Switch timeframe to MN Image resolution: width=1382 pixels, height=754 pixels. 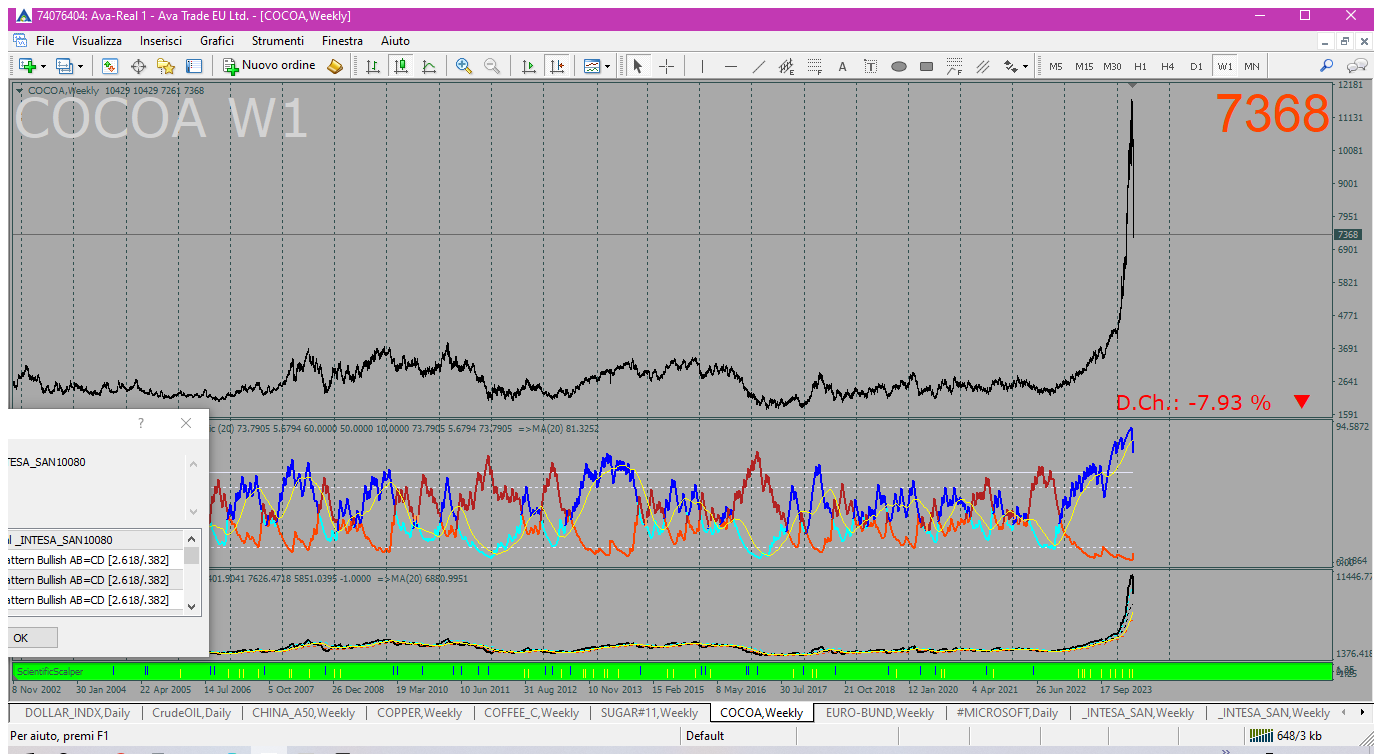tap(1252, 66)
